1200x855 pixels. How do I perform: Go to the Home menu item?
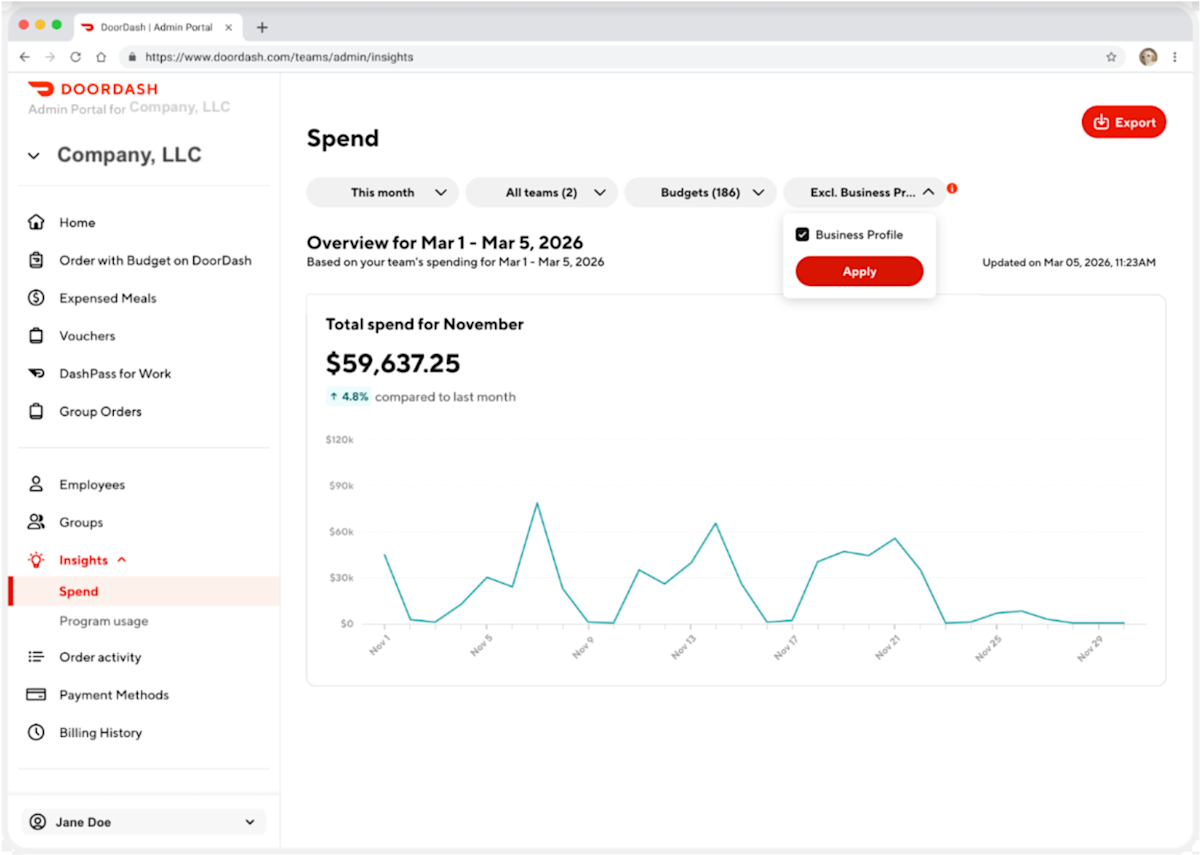tap(77, 222)
